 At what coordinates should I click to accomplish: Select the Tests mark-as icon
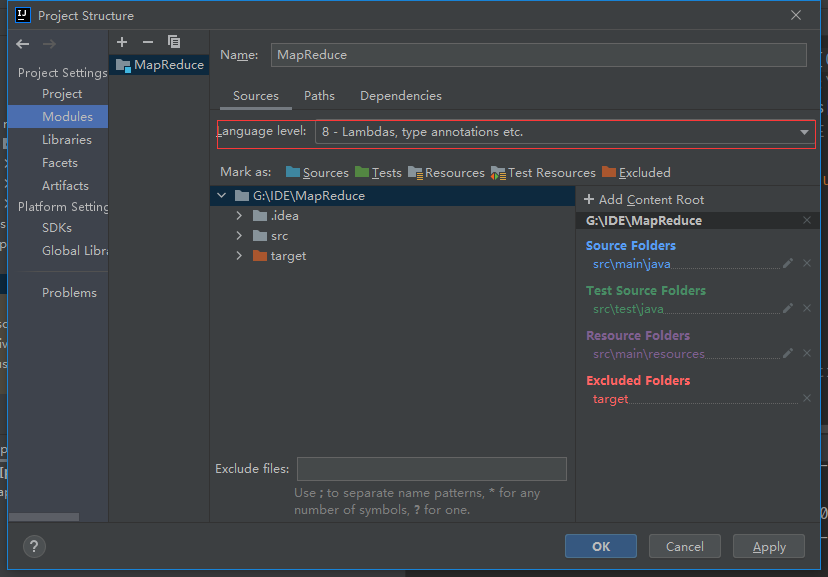pyautogui.click(x=360, y=172)
